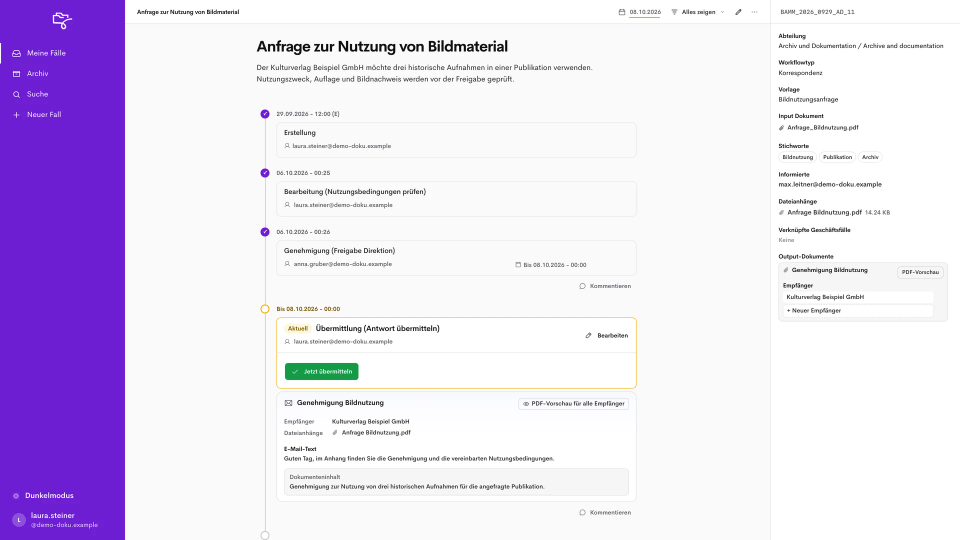Click Bearbeiten on the Übermittlung step
Screen dimensions: 960x540
(x=612, y=336)
